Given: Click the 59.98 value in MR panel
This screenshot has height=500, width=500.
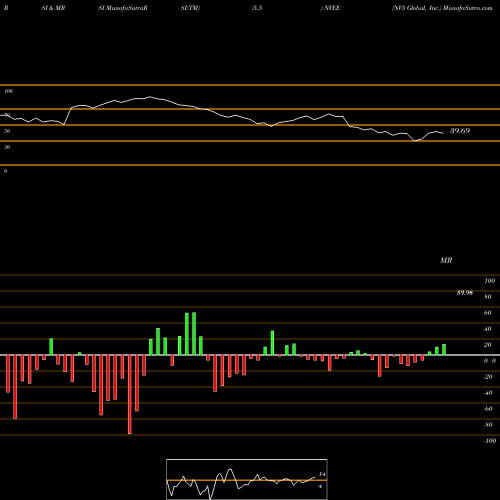Looking at the screenshot, I should (x=465, y=293).
